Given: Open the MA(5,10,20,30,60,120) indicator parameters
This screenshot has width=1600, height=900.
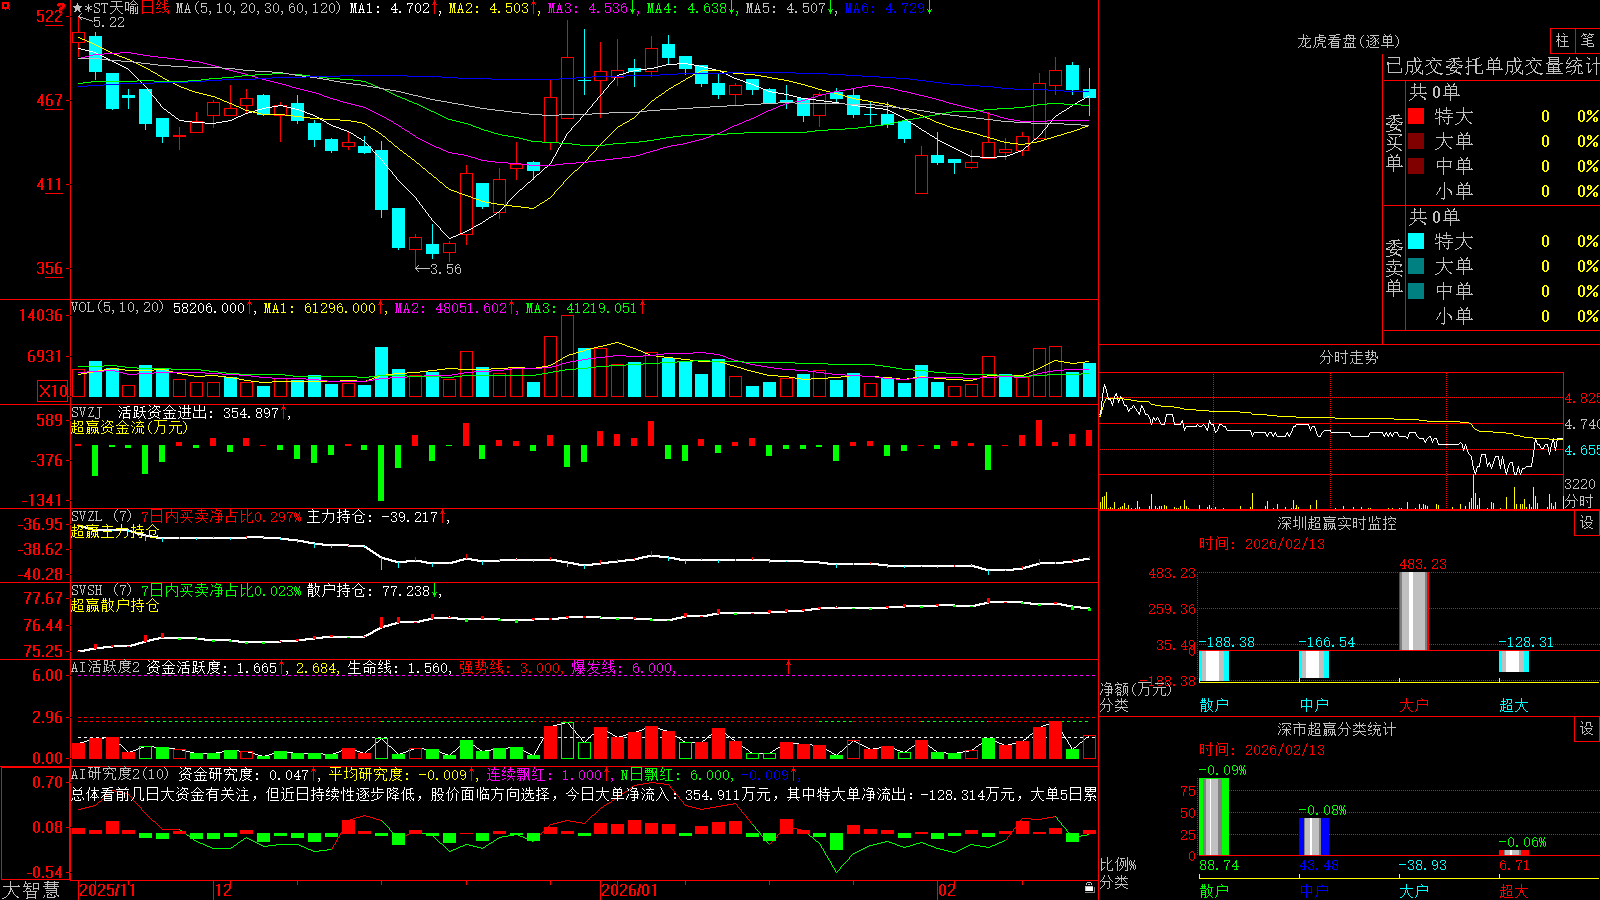Looking at the screenshot, I should coord(258,8).
